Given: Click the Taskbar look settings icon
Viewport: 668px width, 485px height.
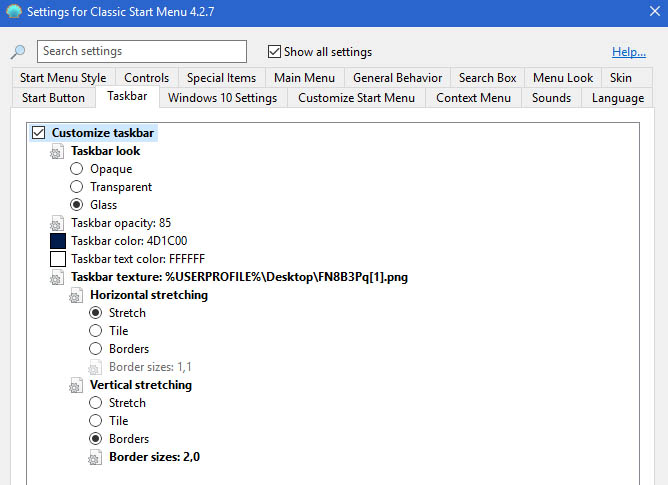Looking at the screenshot, I should tap(58, 152).
